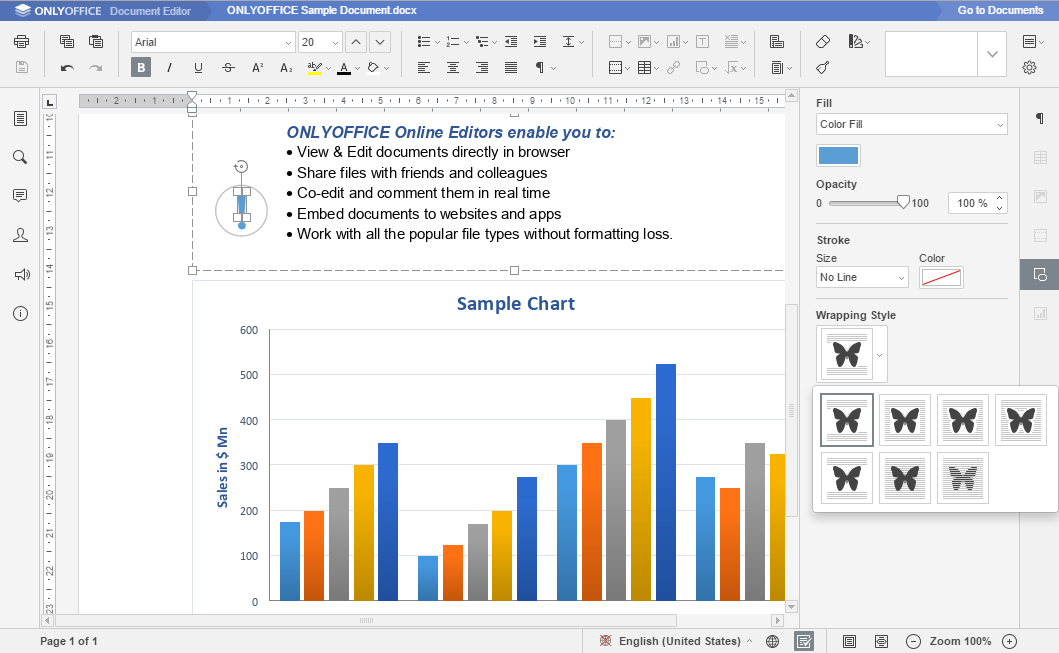1059x653 pixels.
Task: Click the Undo arrow
Action: (x=67, y=68)
